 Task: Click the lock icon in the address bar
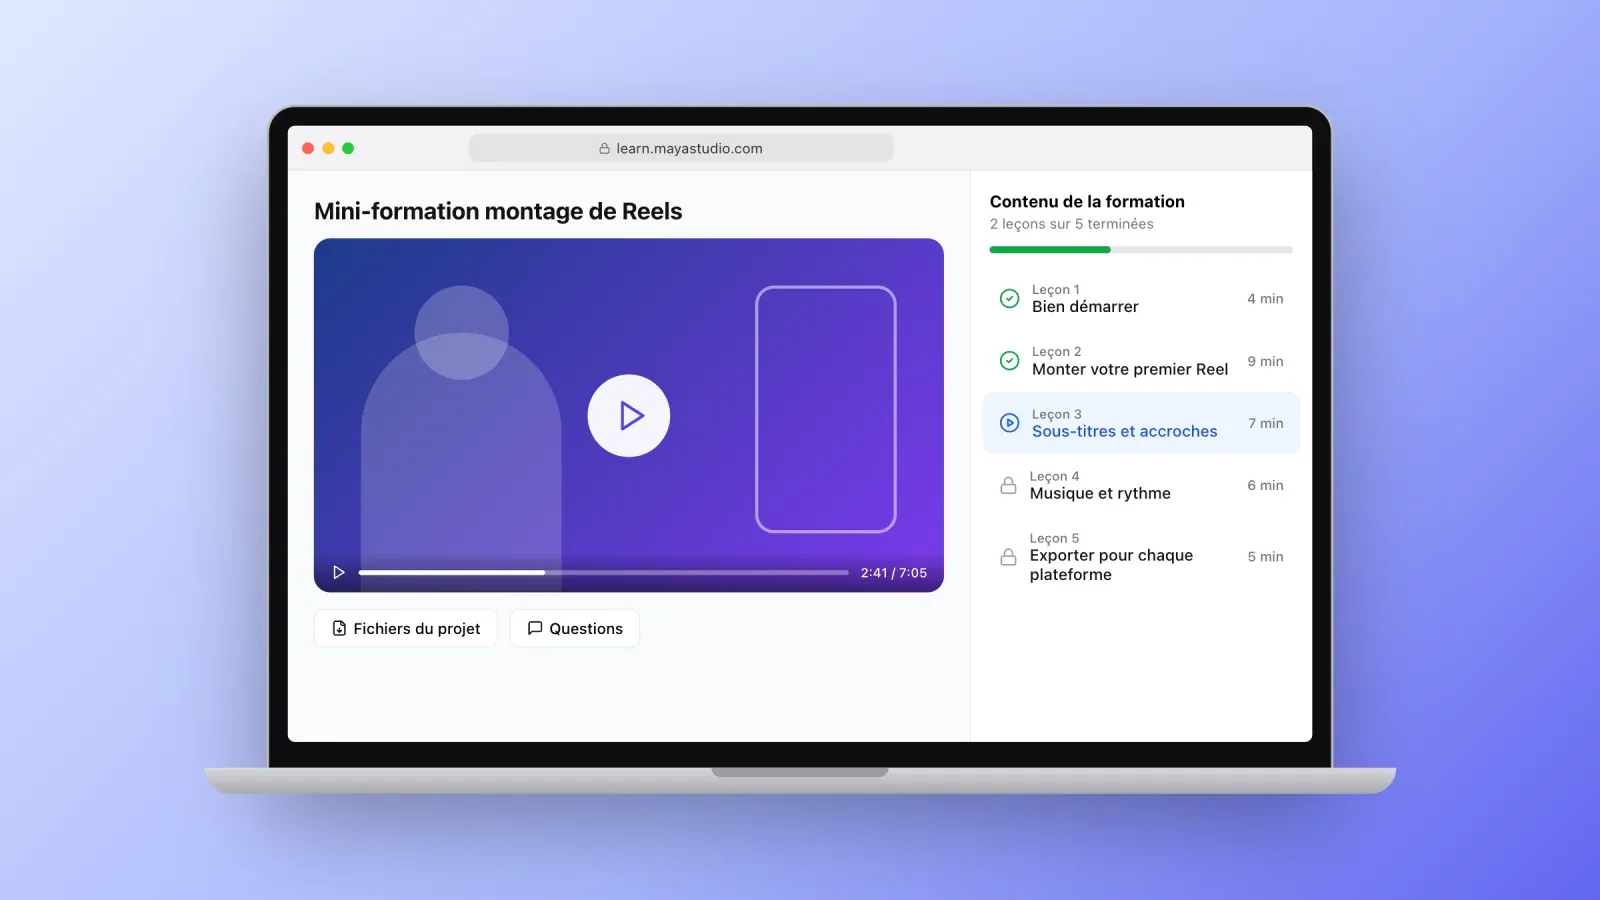[x=604, y=148]
